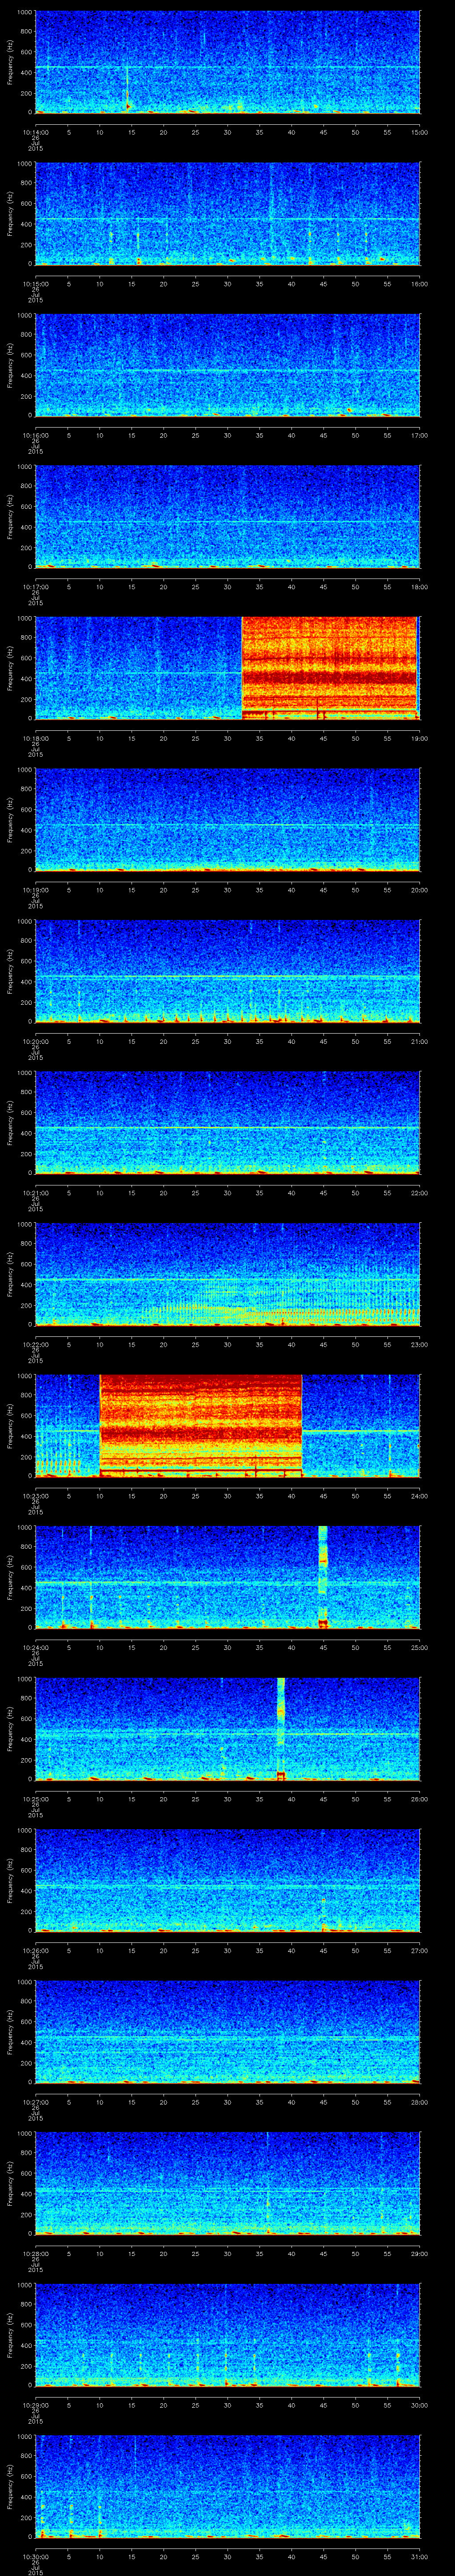Click the '10:15:00' start time label
Viewport: 455px width, 2576px height.
pyautogui.click(x=35, y=284)
